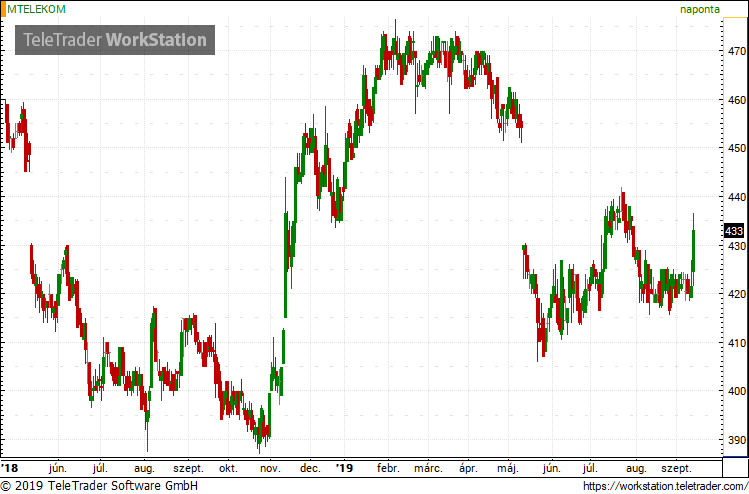Click the '18 year label on time axis

pos(9,467)
